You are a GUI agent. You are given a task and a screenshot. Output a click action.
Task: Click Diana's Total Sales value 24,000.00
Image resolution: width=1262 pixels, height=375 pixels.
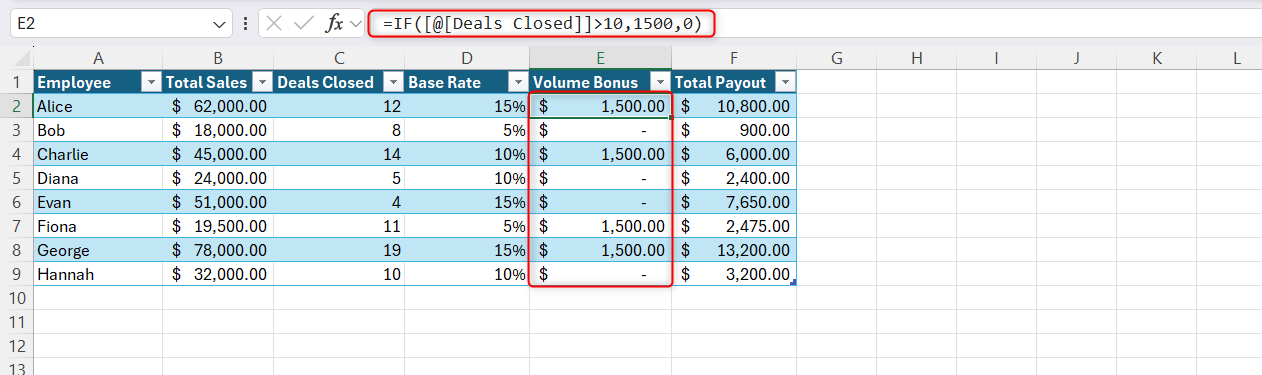tap(218, 178)
